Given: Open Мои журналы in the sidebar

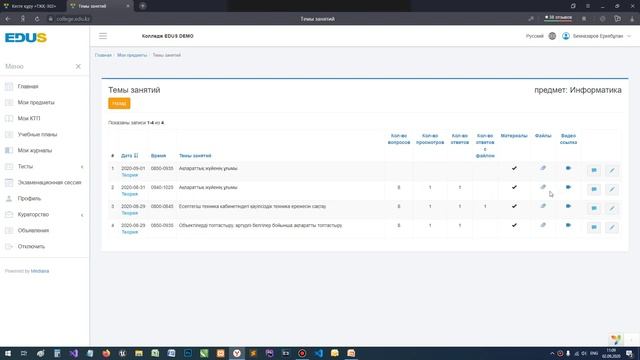Looking at the screenshot, I should coord(35,150).
